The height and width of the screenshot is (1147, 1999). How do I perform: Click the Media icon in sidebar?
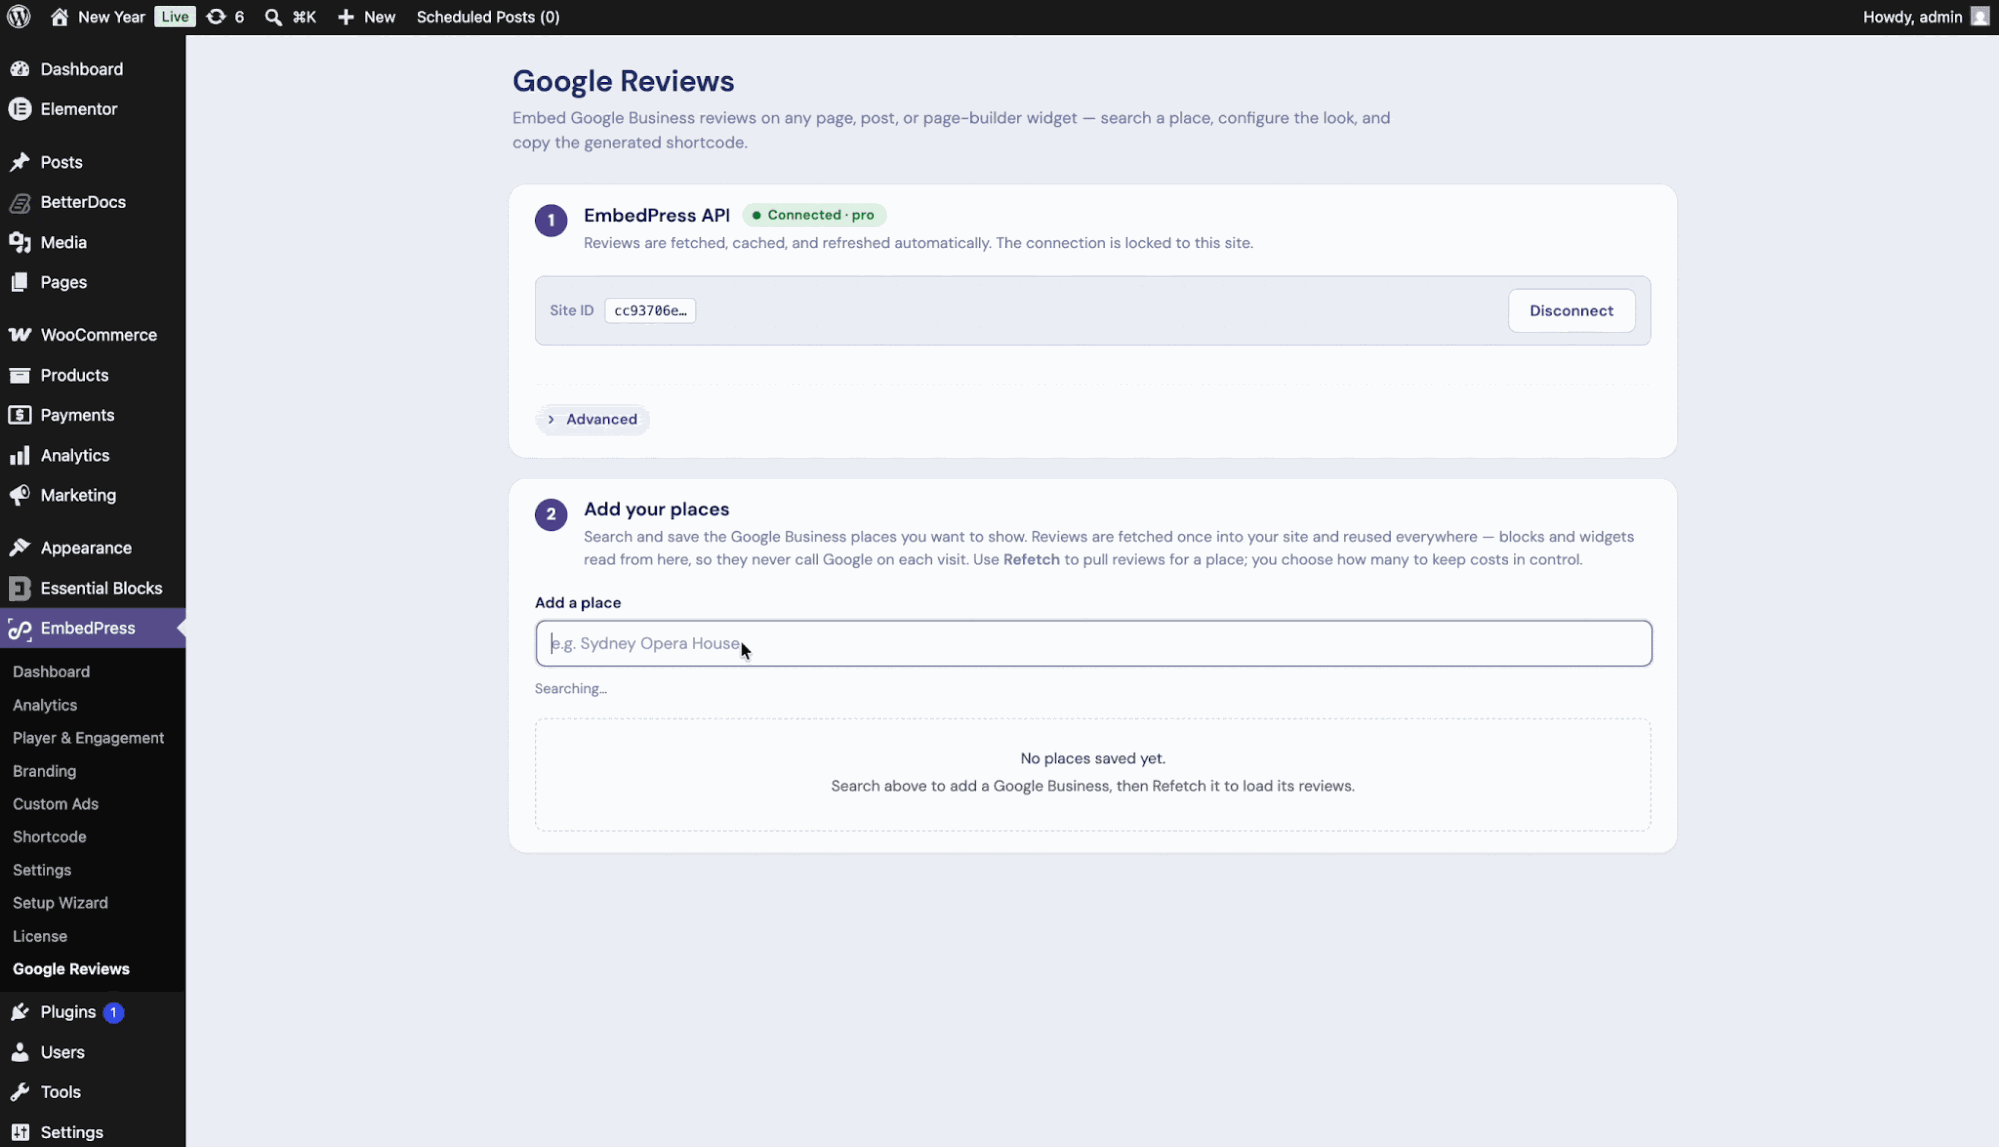click(x=20, y=242)
